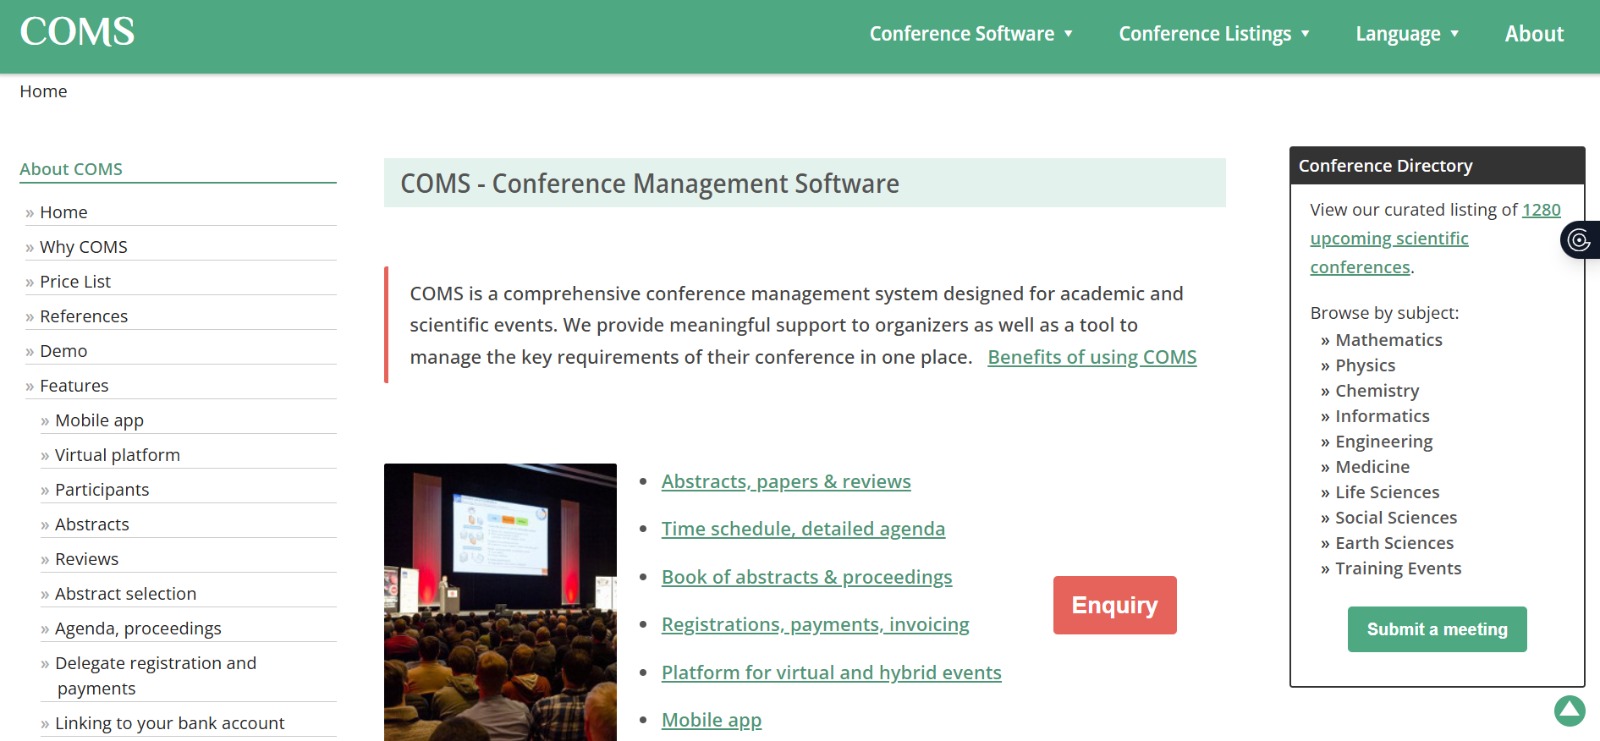Browse Life Sciences conferences
The image size is (1600, 741).
1387,492
